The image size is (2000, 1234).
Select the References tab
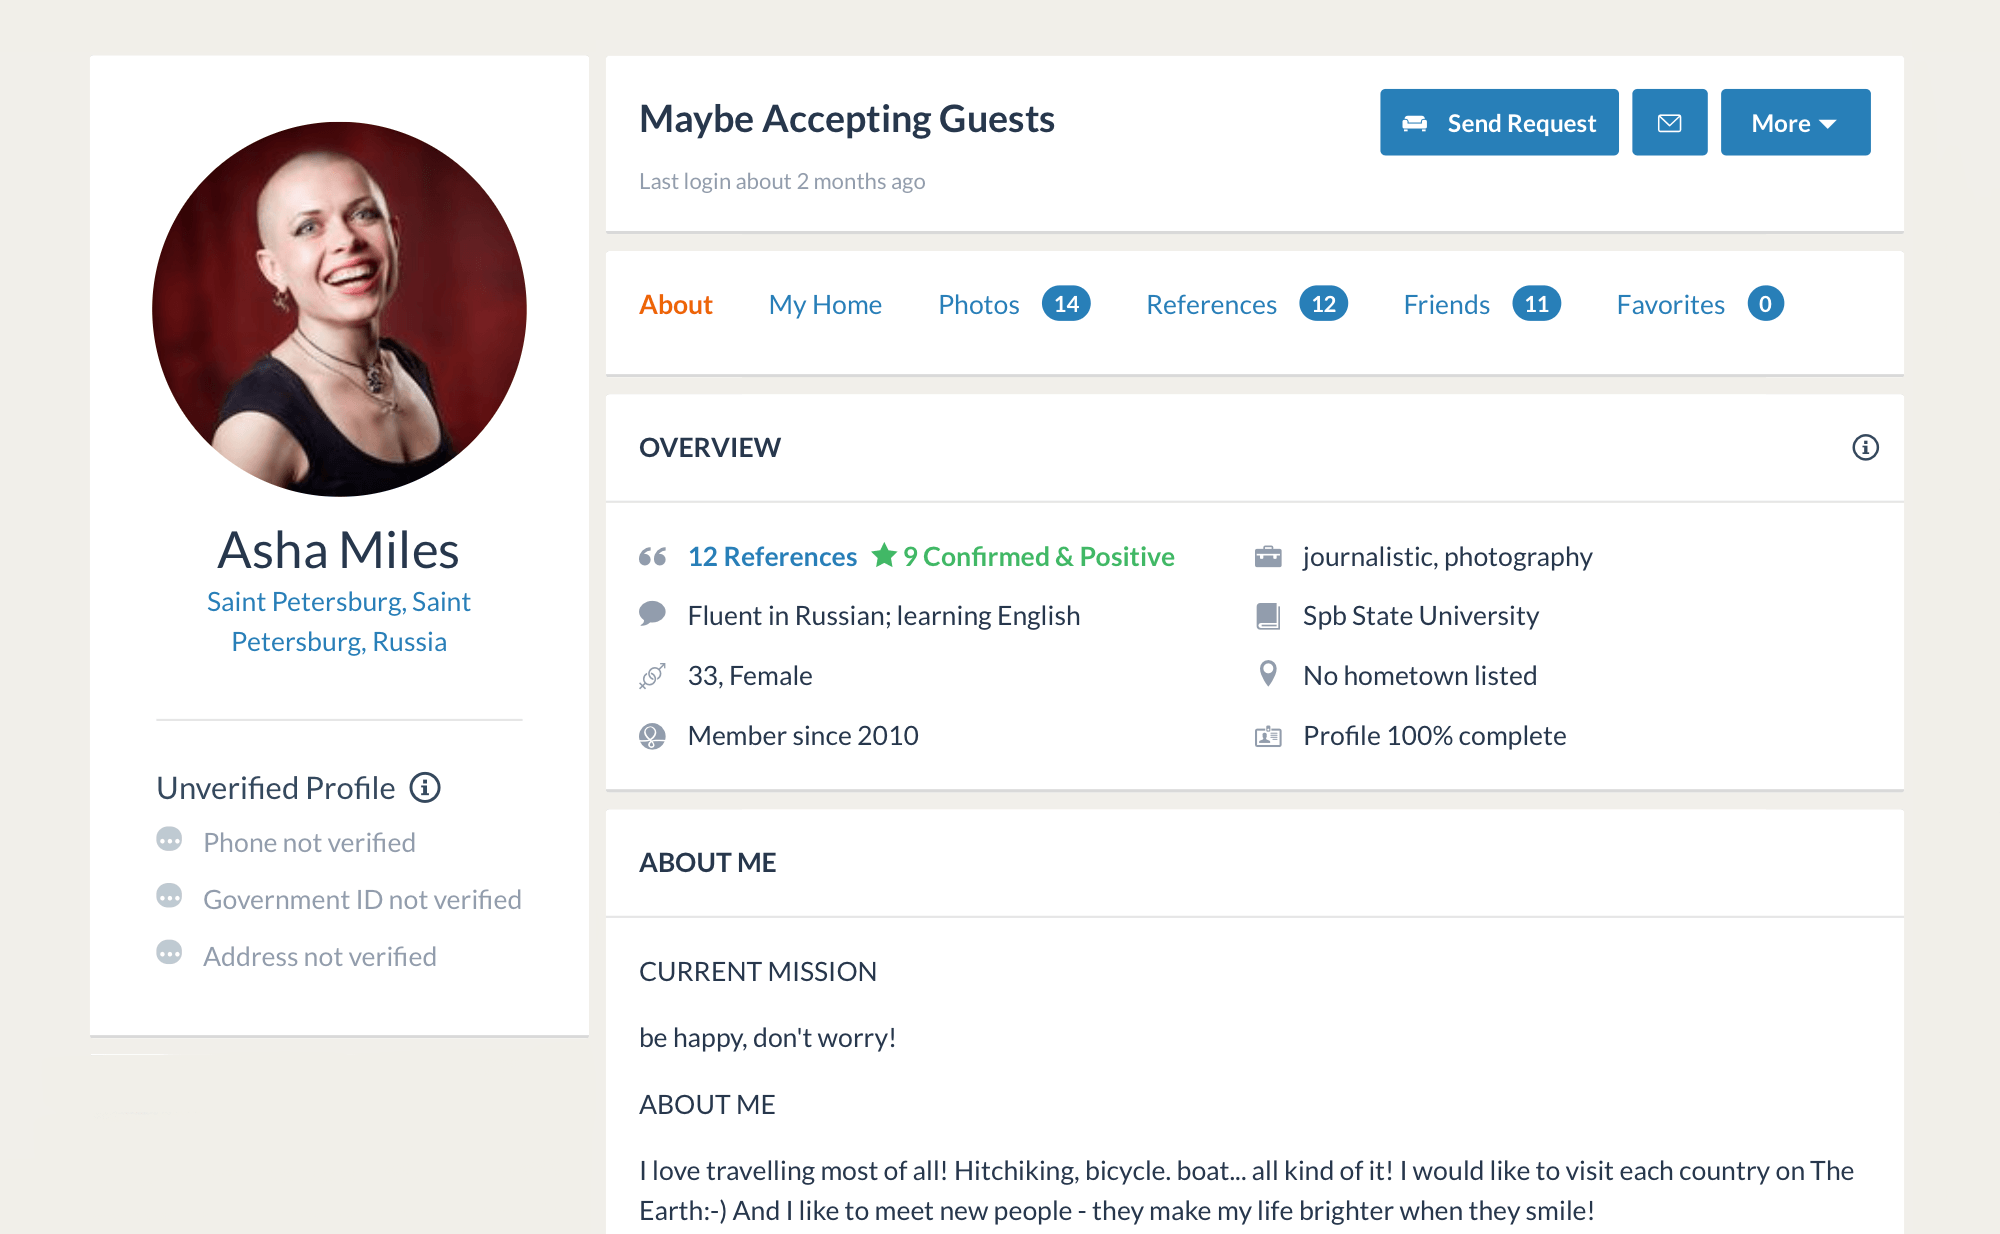pos(1211,304)
